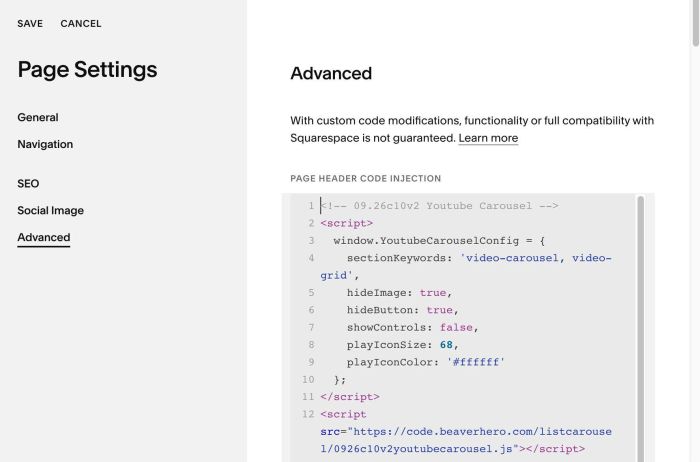Screen dimensions: 700x462
Task: Place cursor on the Youtube Carousel comment line
Action: (x=439, y=206)
